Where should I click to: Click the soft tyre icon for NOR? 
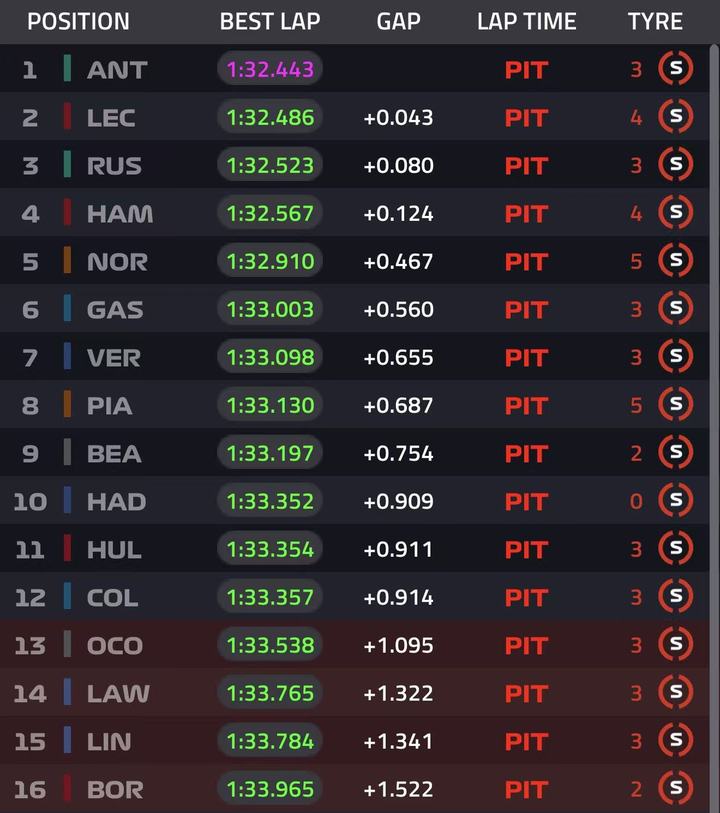(x=676, y=261)
